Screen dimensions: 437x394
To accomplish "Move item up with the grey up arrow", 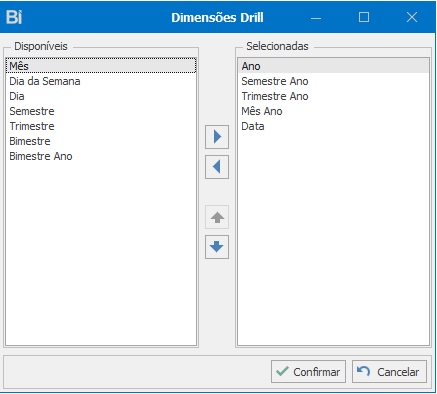I will pos(217,217).
